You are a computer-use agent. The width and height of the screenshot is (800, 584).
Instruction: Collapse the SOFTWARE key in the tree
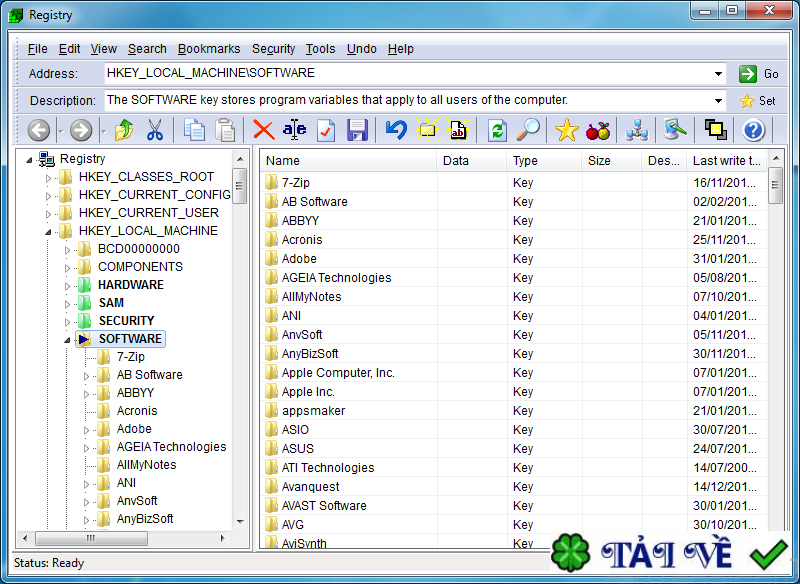(x=67, y=339)
